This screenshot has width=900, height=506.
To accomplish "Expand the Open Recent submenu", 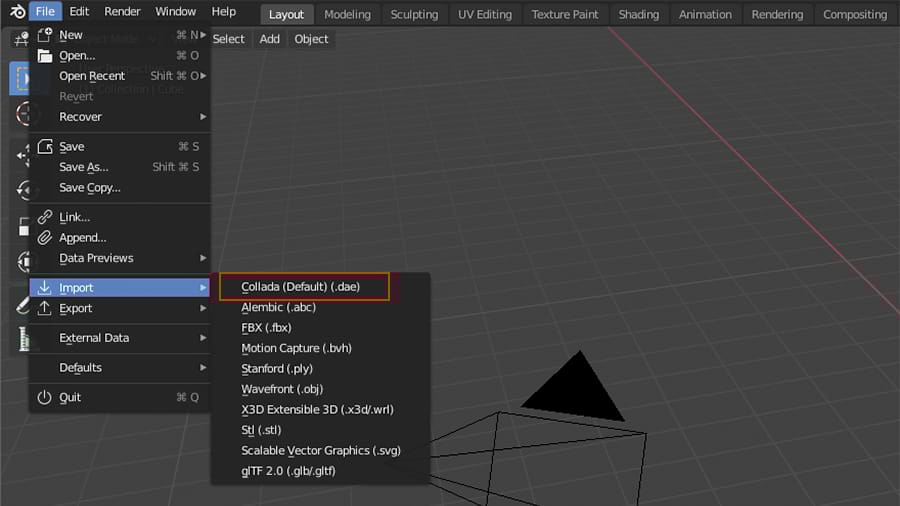I will tap(120, 76).
